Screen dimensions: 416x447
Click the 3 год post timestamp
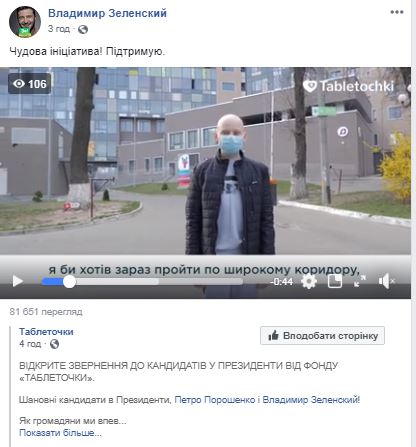(x=59, y=29)
